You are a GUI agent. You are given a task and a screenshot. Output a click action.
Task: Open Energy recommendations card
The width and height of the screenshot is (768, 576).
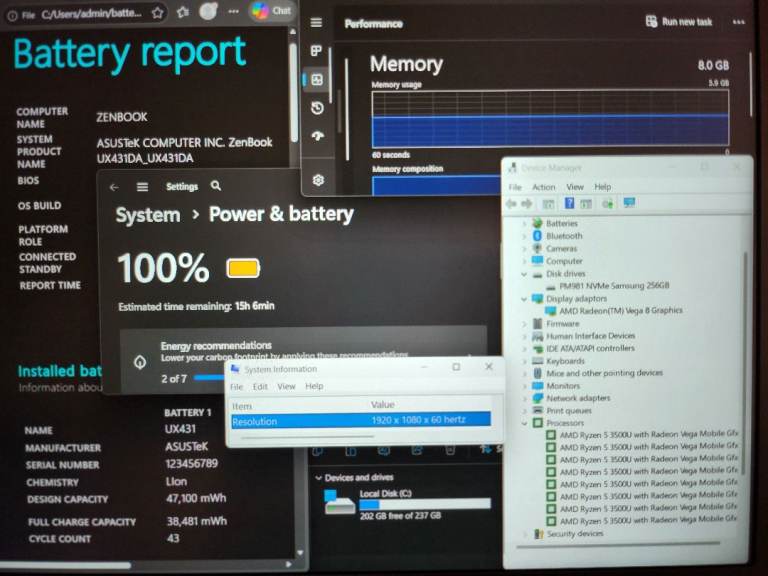(303, 361)
